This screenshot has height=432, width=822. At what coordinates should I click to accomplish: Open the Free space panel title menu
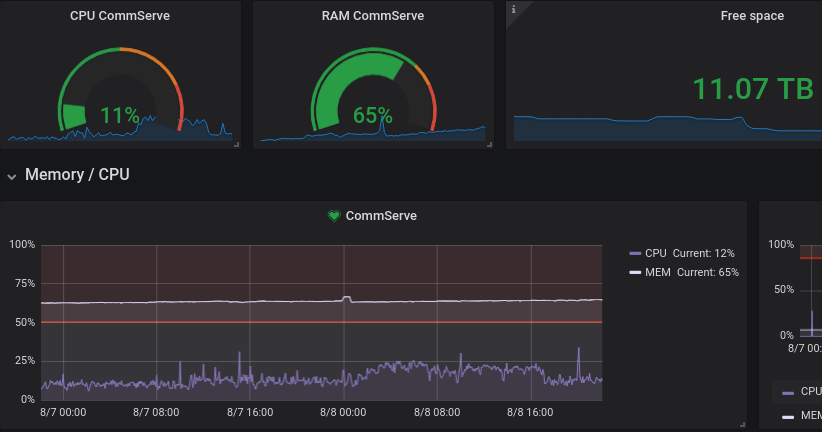tap(752, 16)
